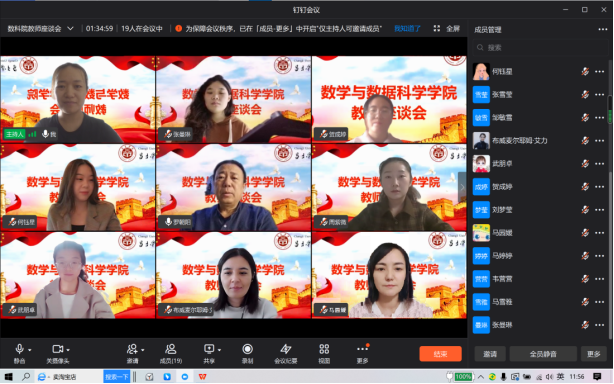The width and height of the screenshot is (614, 384).
Task: Toggle mute icon for 何钰星 in member list
Action: (585, 72)
